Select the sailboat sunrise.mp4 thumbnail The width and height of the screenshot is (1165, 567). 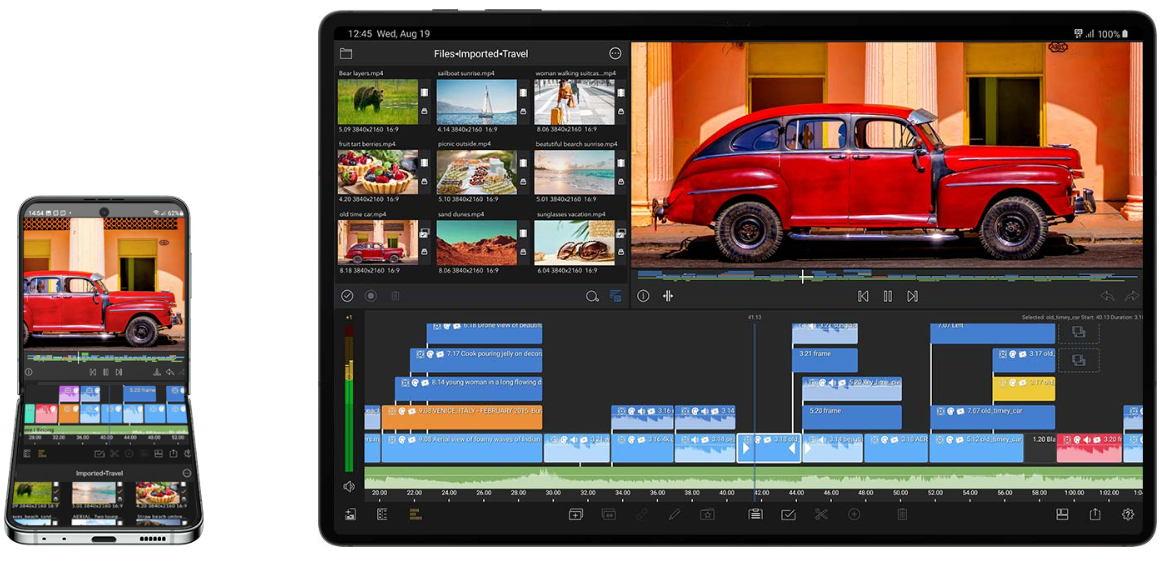coord(476,102)
